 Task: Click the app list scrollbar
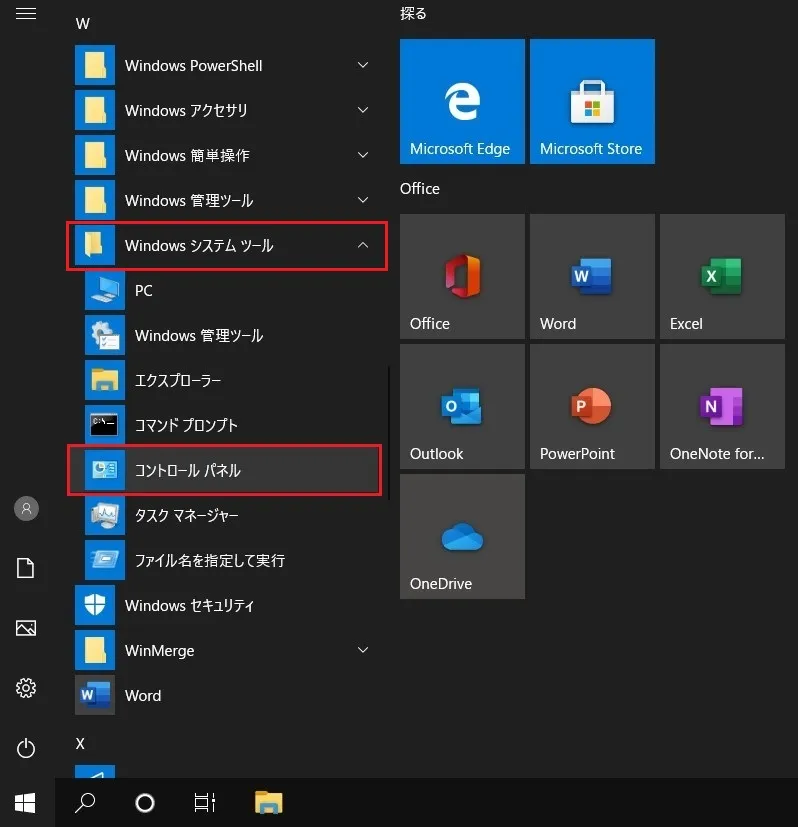(389, 432)
